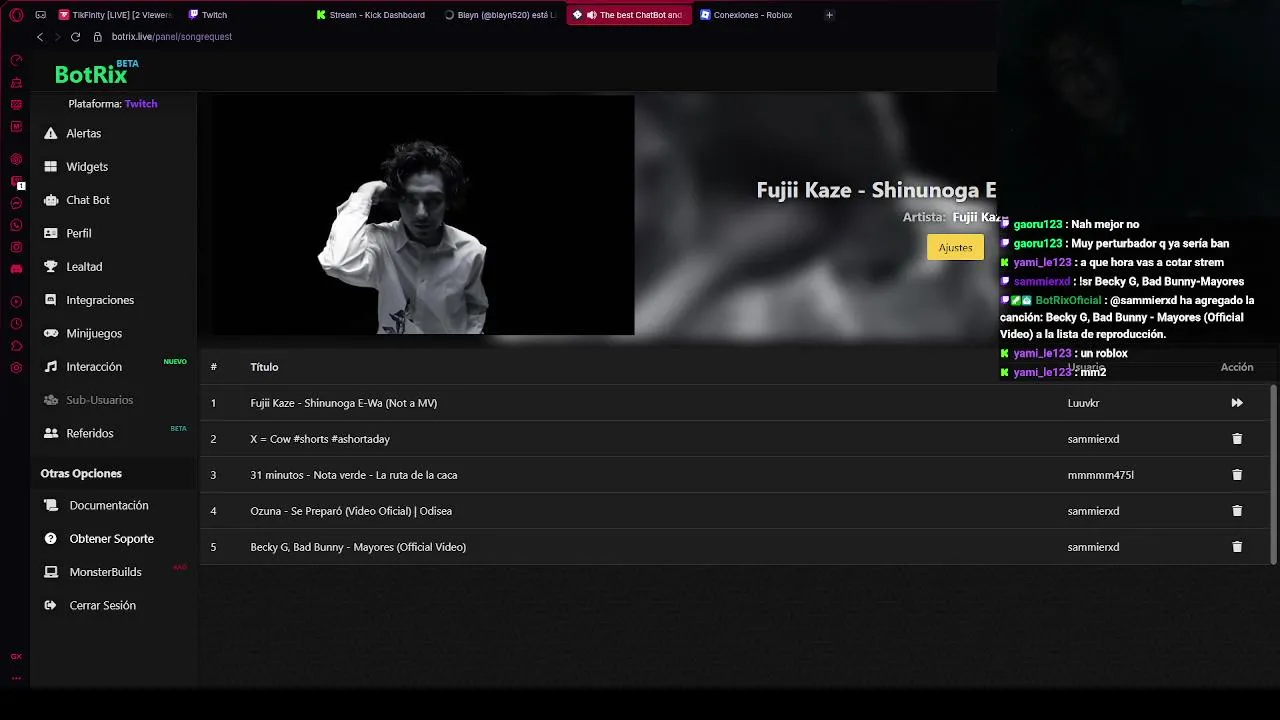Click the Acción column header
The width and height of the screenshot is (1280, 720).
(x=1237, y=367)
